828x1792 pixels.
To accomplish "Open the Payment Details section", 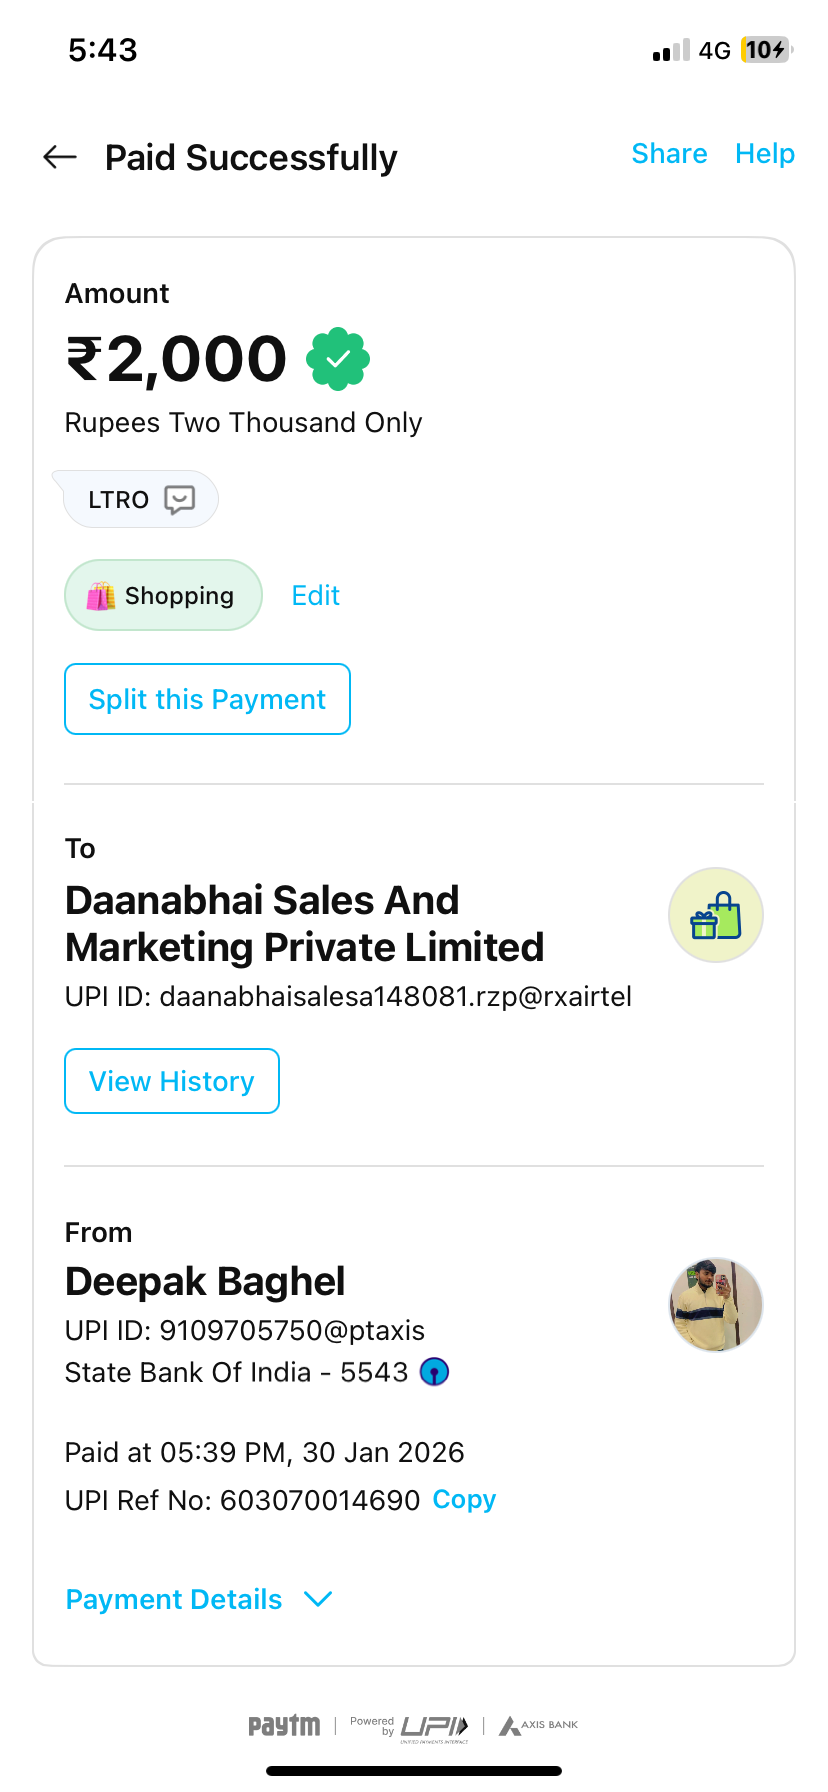I will pos(174,1599).
